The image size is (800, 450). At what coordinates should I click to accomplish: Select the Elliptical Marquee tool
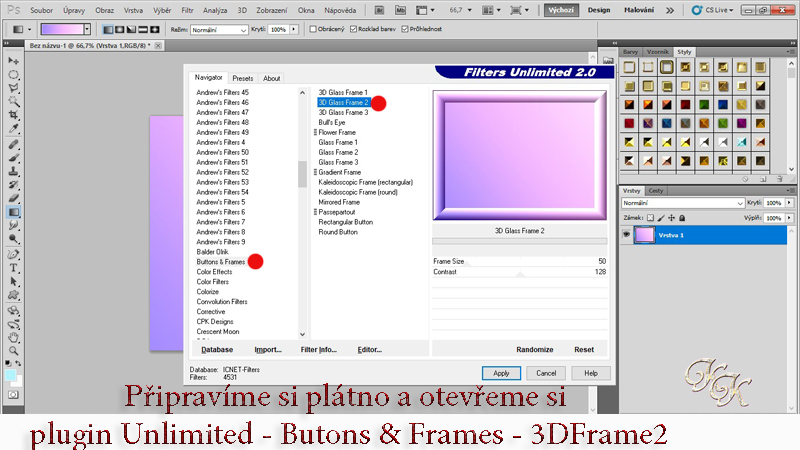[13, 74]
